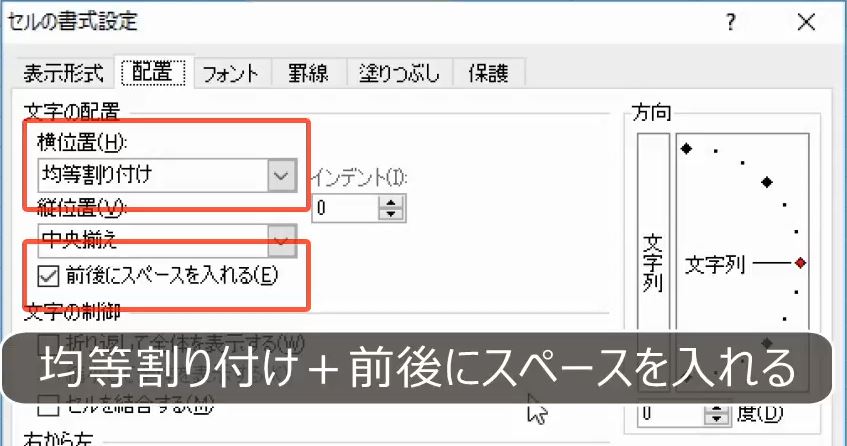Open the フォント tab

click(x=231, y=73)
